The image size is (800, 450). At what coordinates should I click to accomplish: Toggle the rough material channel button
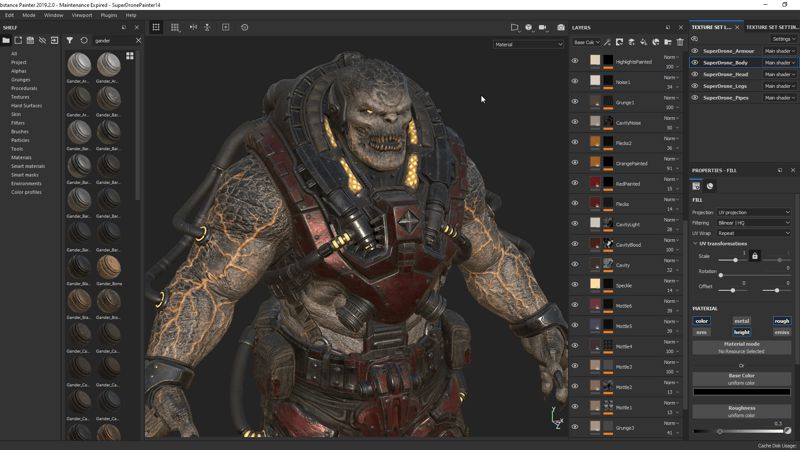click(782, 321)
